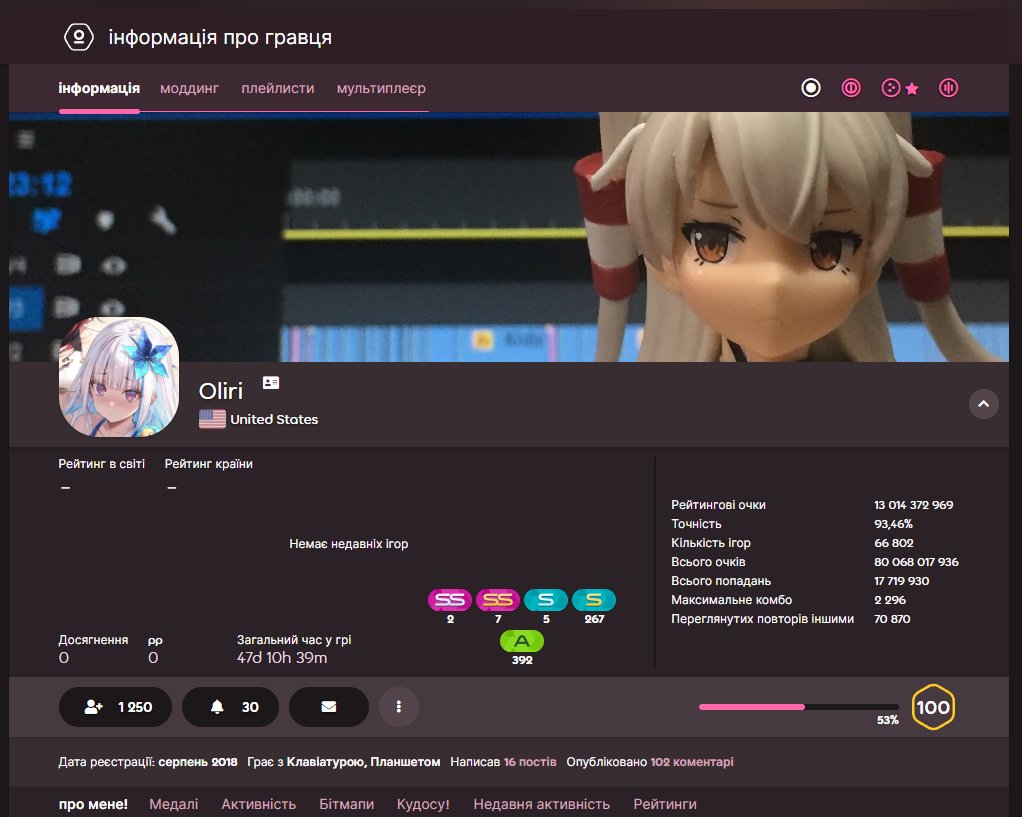Go to the про мене! section
The height and width of the screenshot is (817, 1022).
click(93, 804)
